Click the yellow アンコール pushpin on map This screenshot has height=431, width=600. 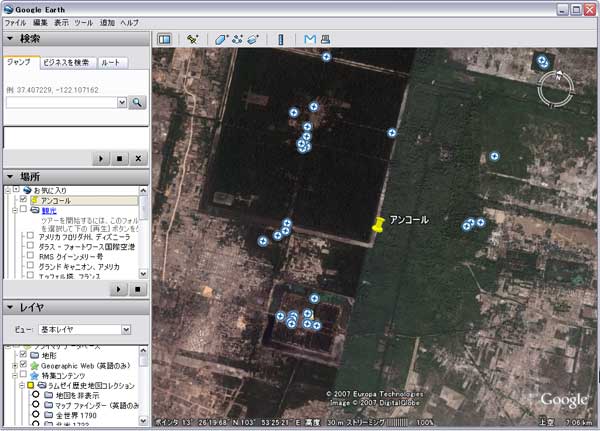[378, 226]
